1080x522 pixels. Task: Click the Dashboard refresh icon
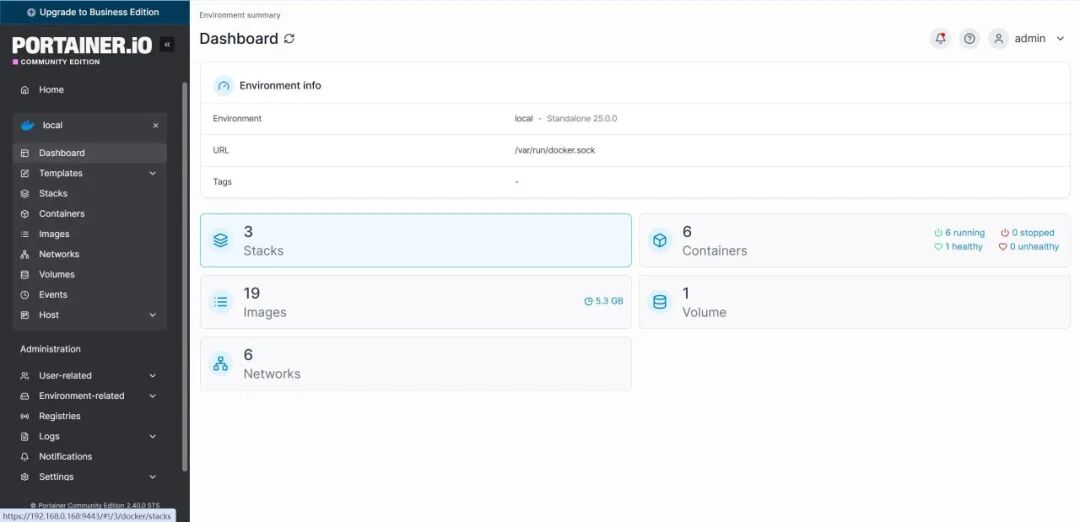[x=289, y=39]
